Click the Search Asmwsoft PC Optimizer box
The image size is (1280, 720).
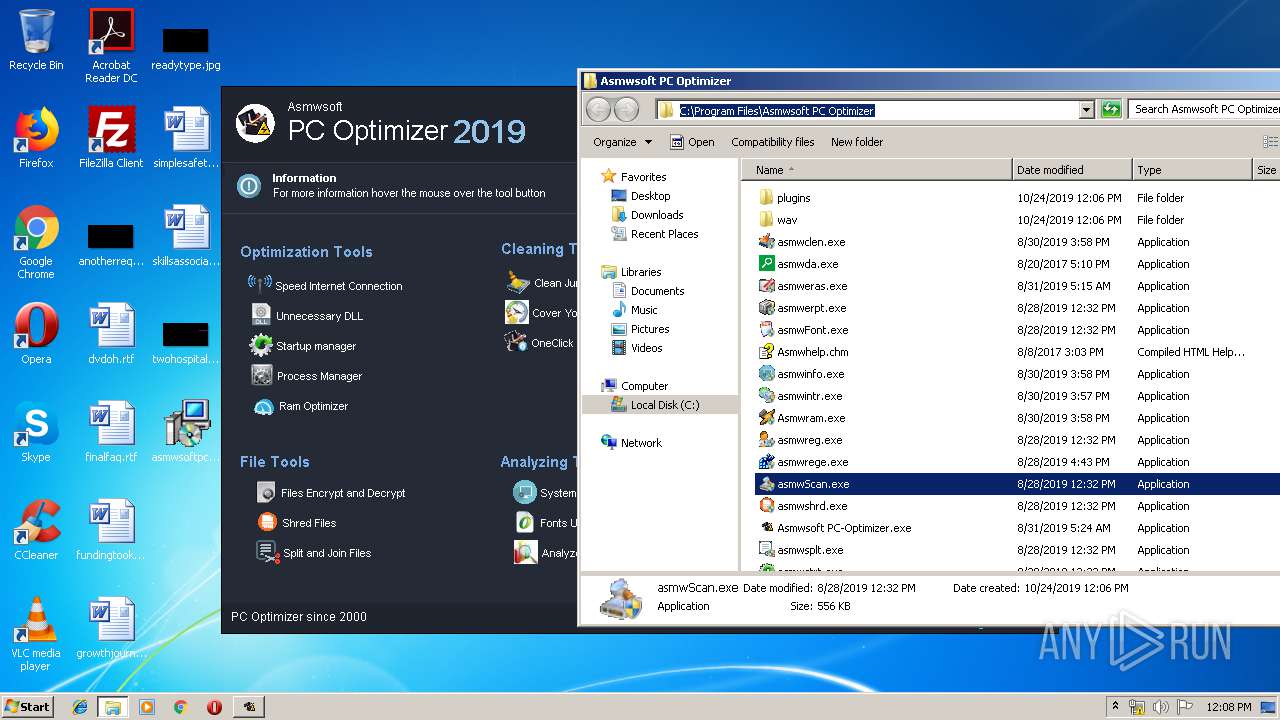(1204, 110)
